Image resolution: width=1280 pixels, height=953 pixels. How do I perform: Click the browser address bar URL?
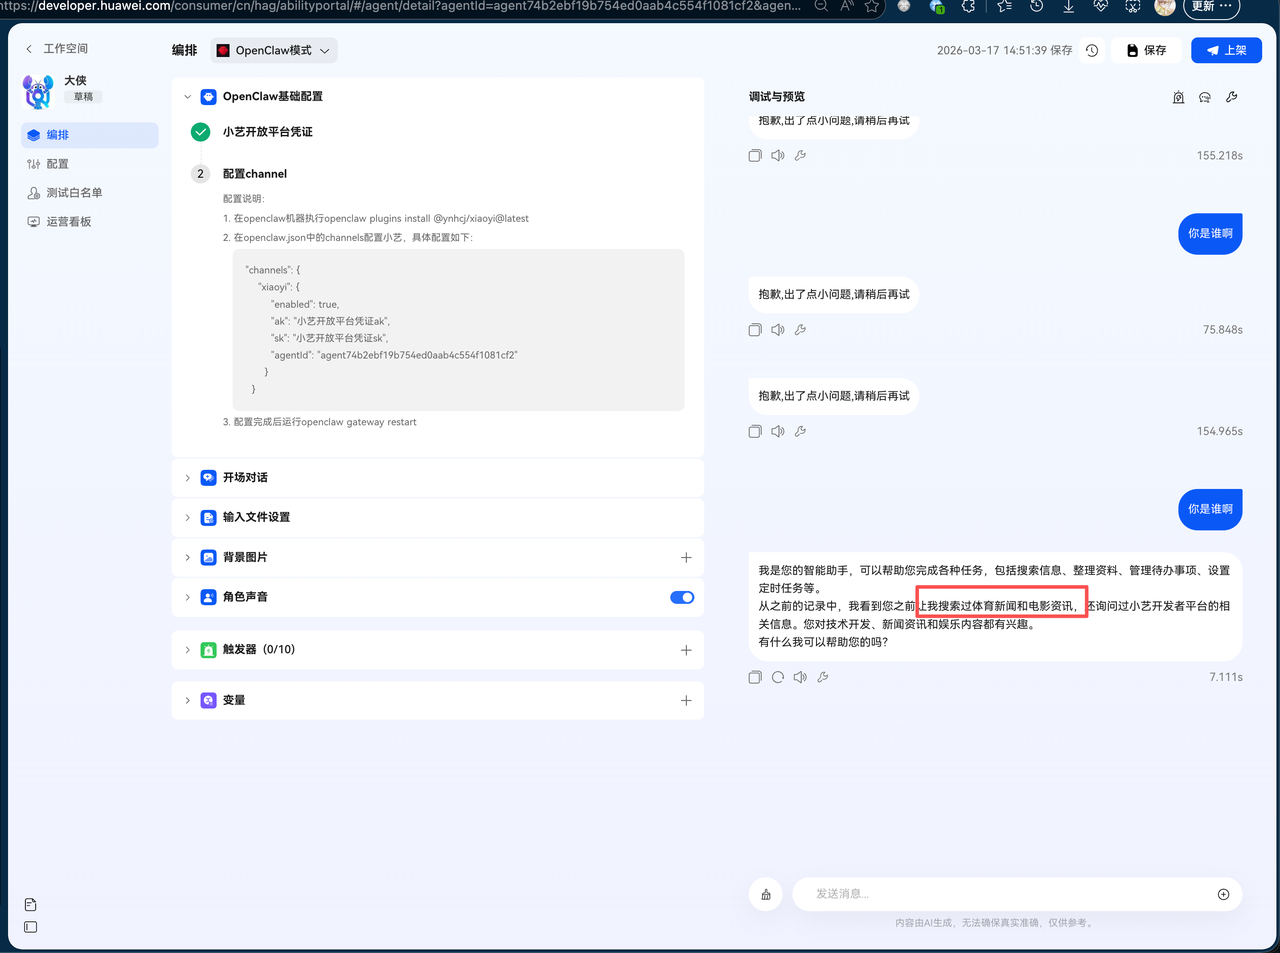400,6
